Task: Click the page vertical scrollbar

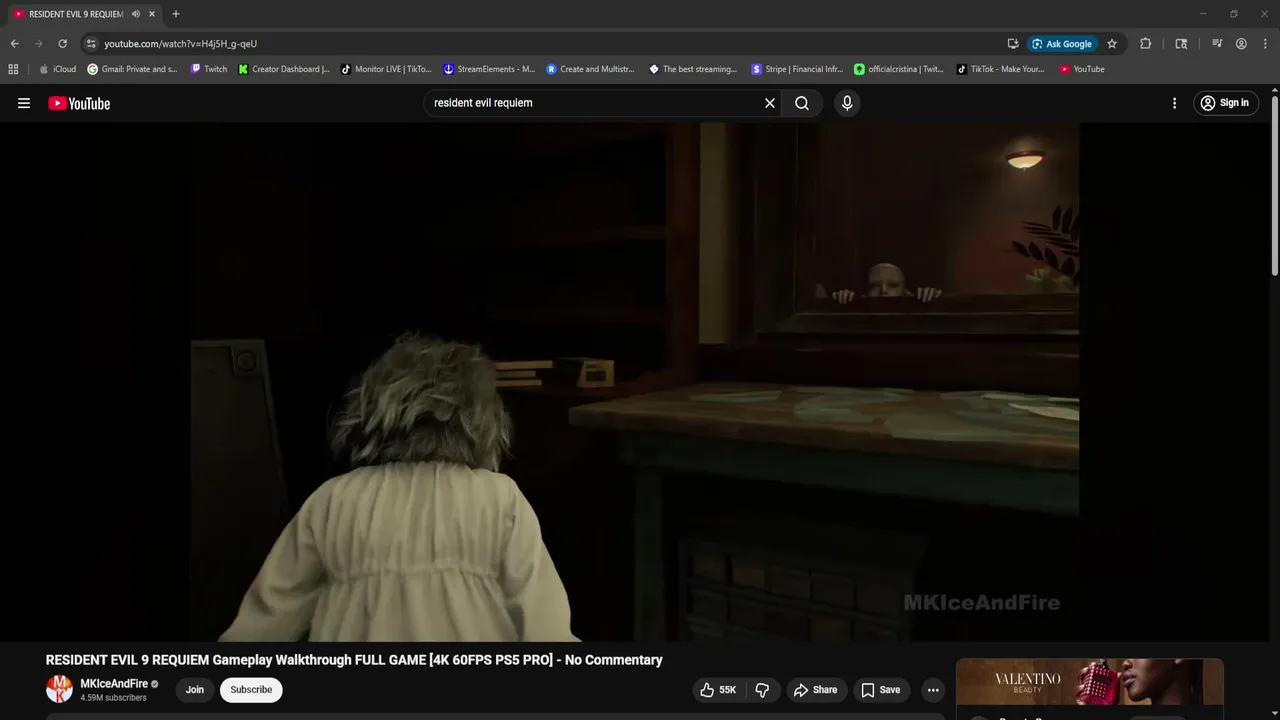Action: click(1275, 185)
